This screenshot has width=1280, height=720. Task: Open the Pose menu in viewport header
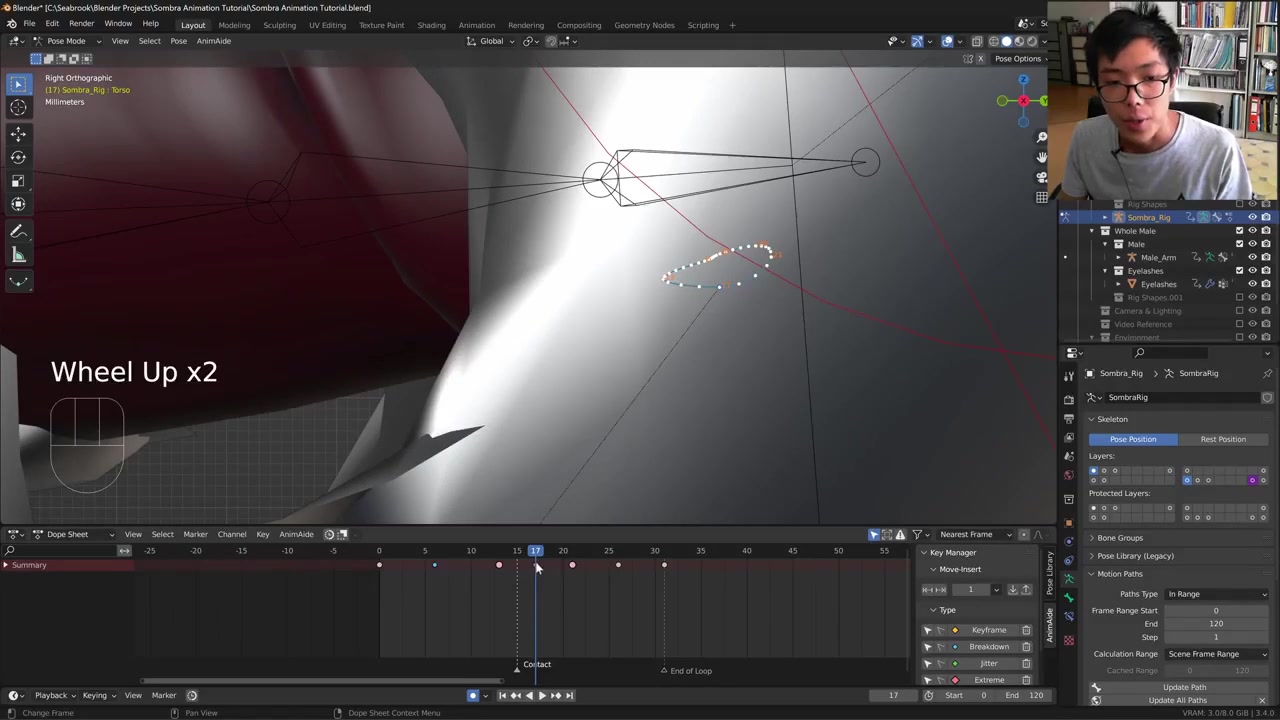pyautogui.click(x=178, y=41)
